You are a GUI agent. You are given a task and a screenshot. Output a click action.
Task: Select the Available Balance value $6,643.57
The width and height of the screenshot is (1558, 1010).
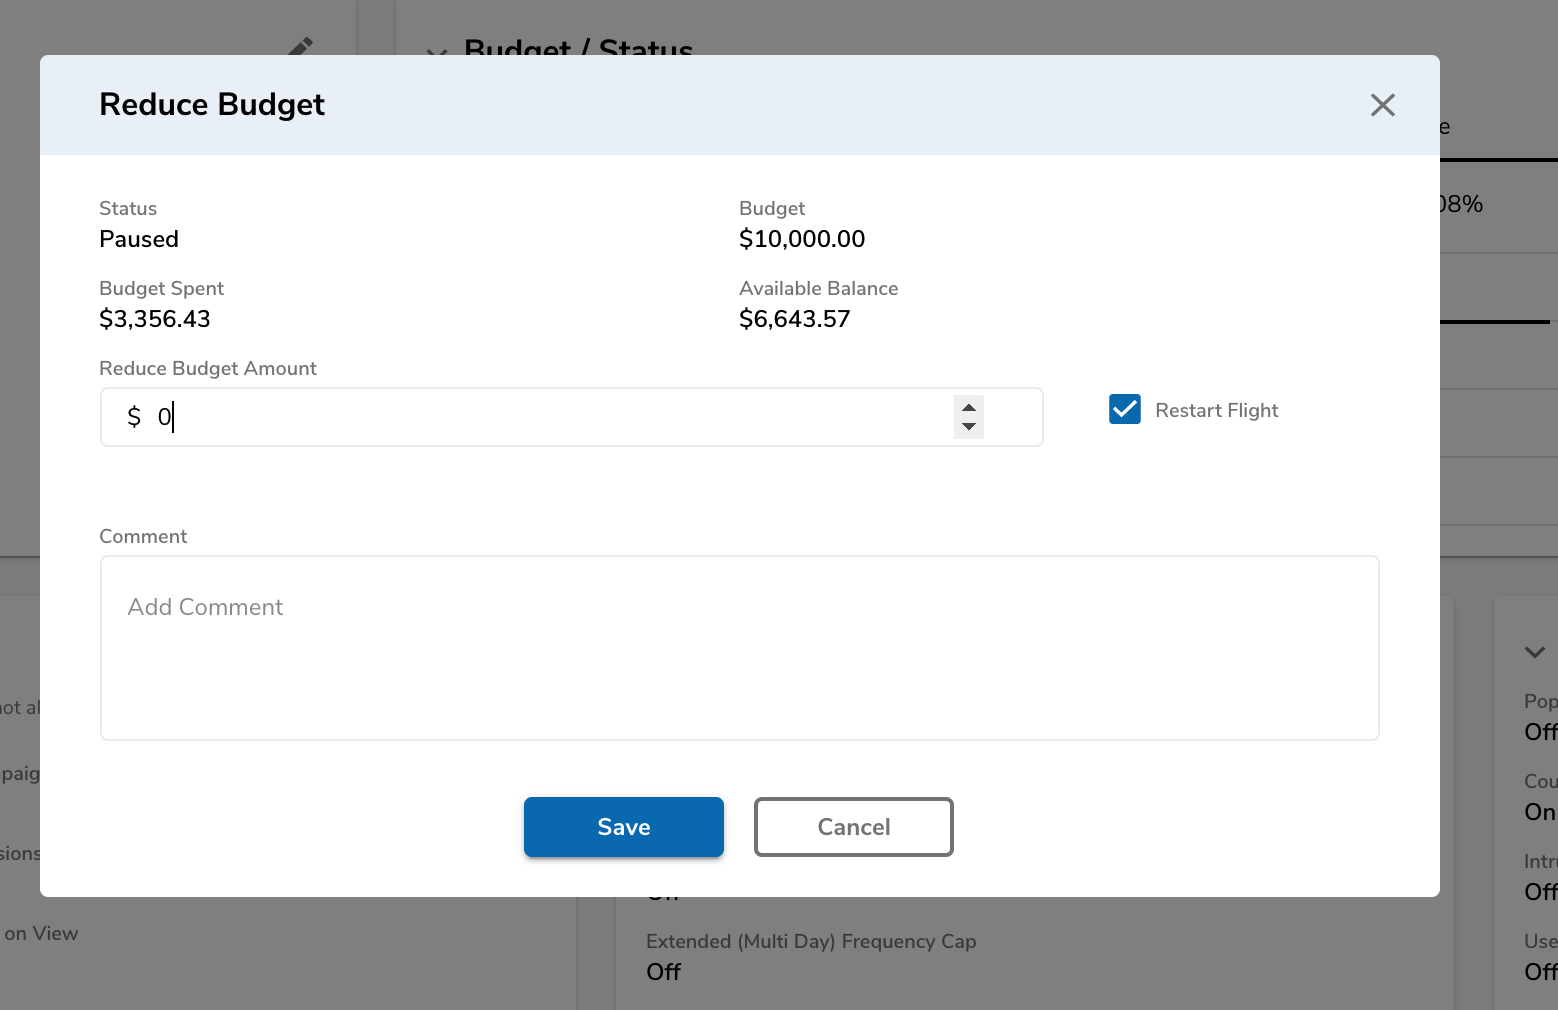tap(794, 319)
